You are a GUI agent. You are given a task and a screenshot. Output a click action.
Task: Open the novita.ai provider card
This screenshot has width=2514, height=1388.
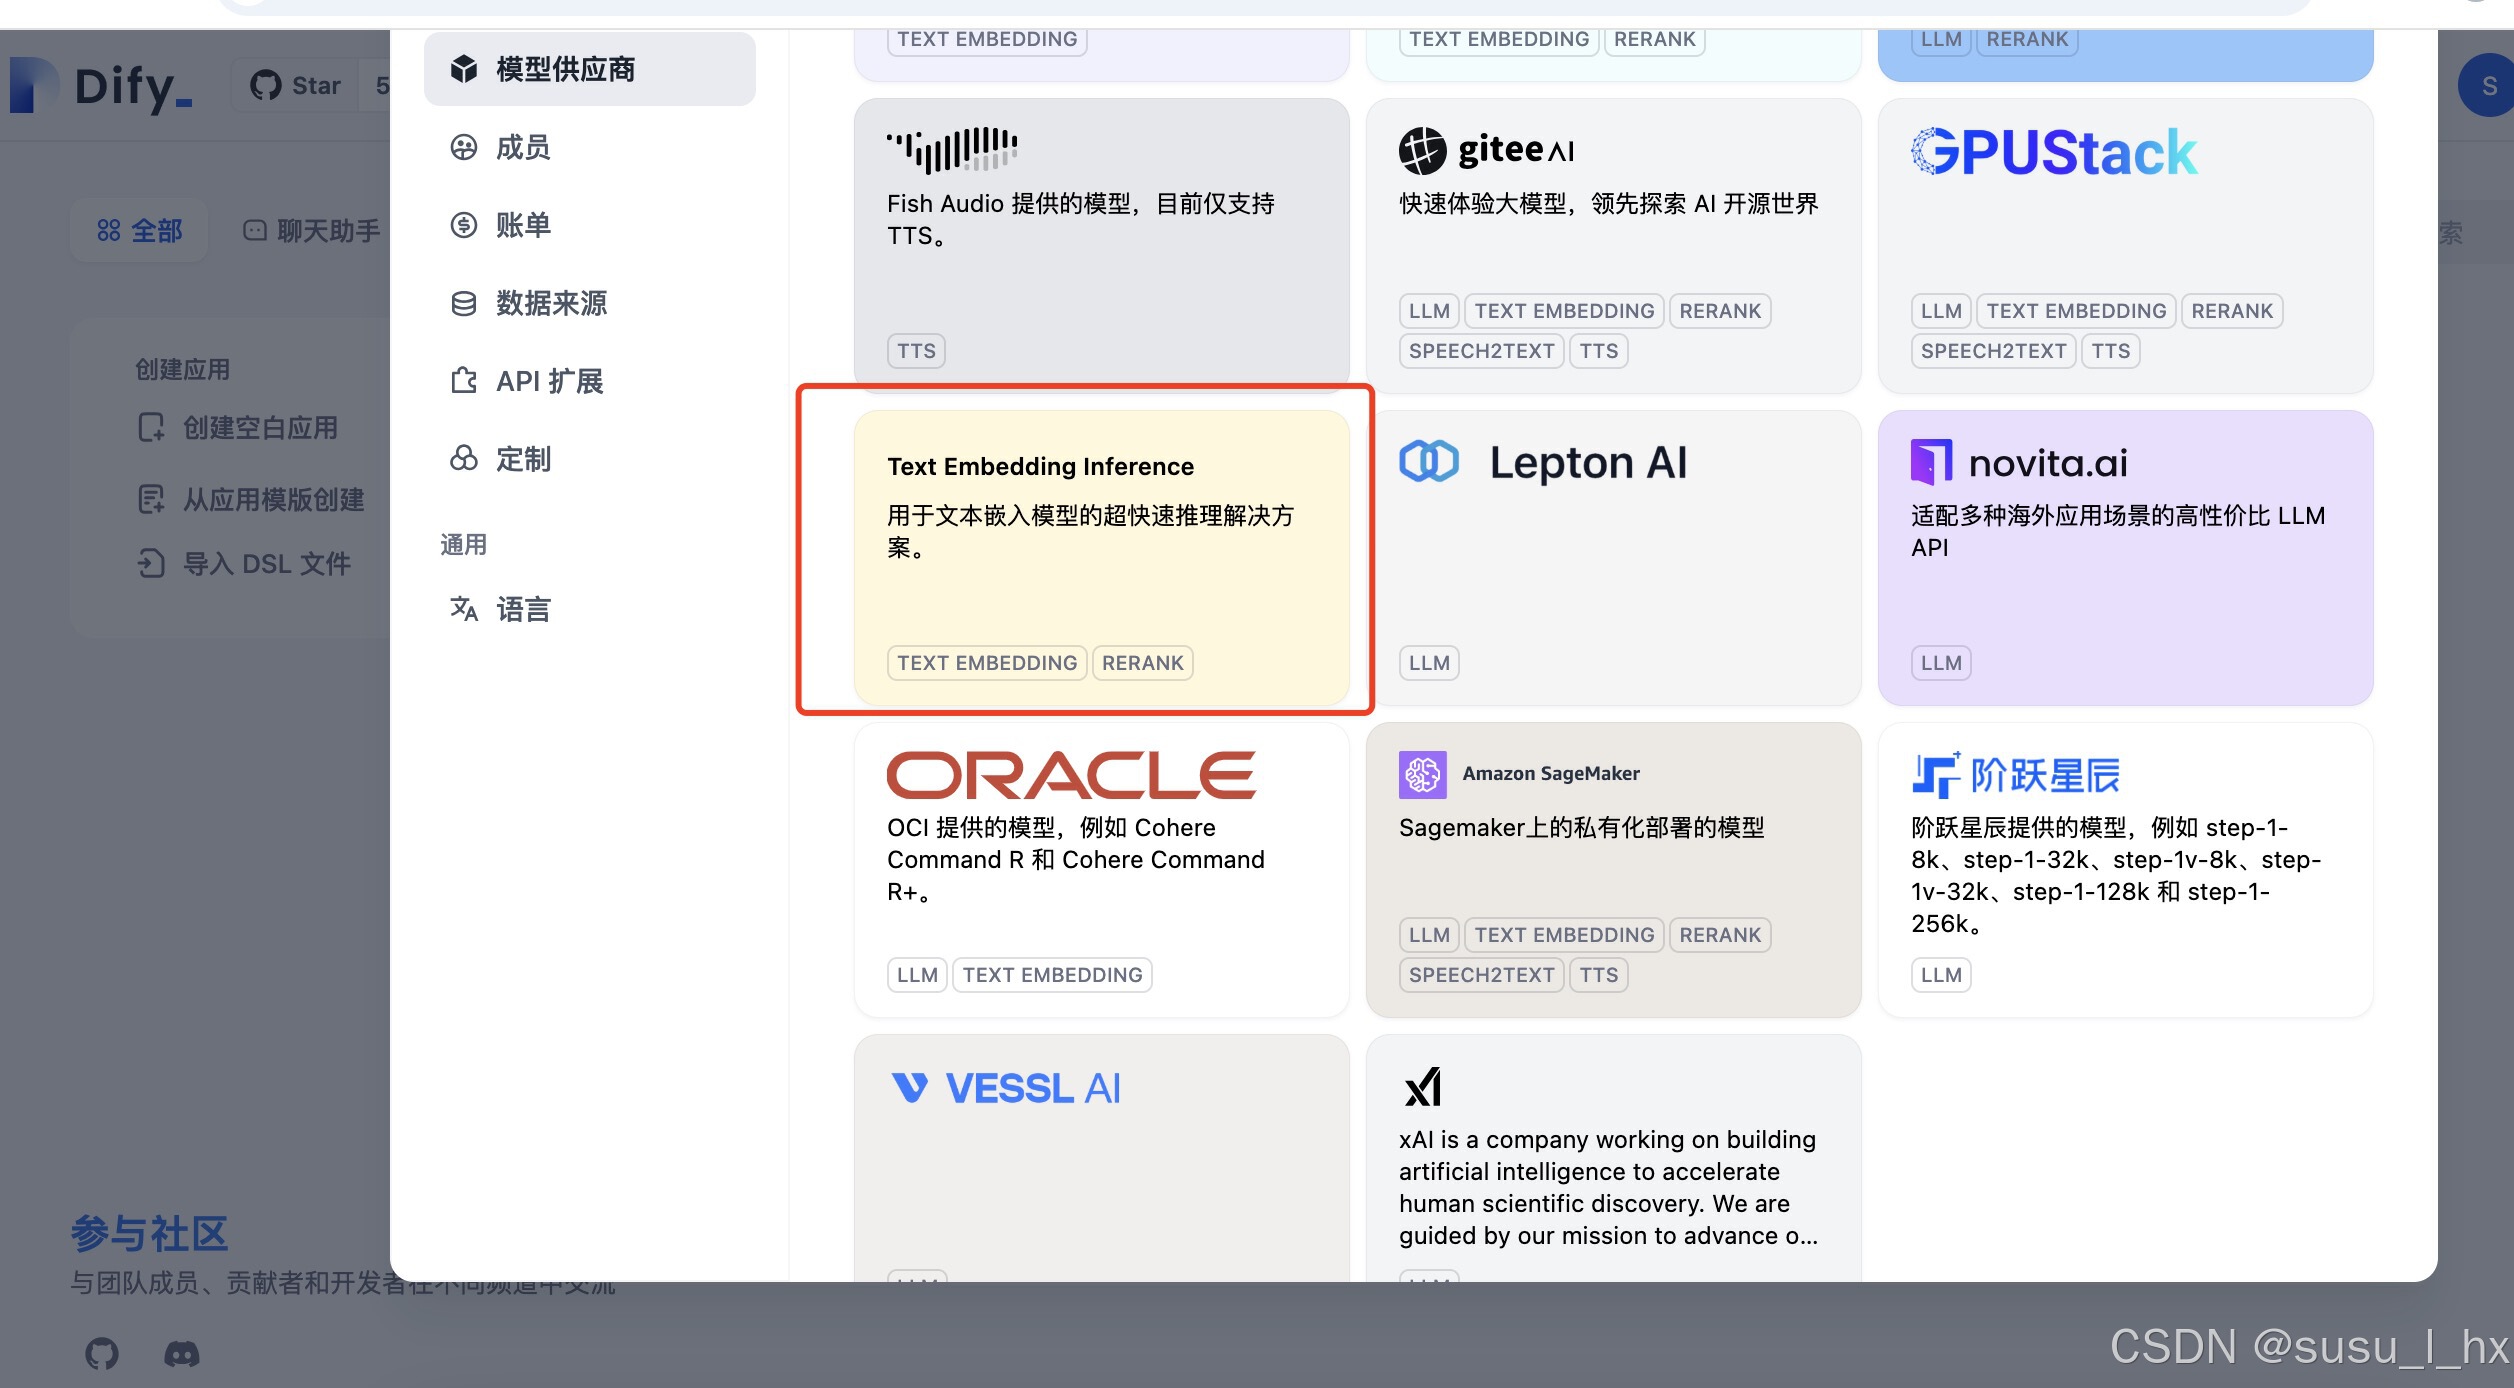(x=2124, y=558)
